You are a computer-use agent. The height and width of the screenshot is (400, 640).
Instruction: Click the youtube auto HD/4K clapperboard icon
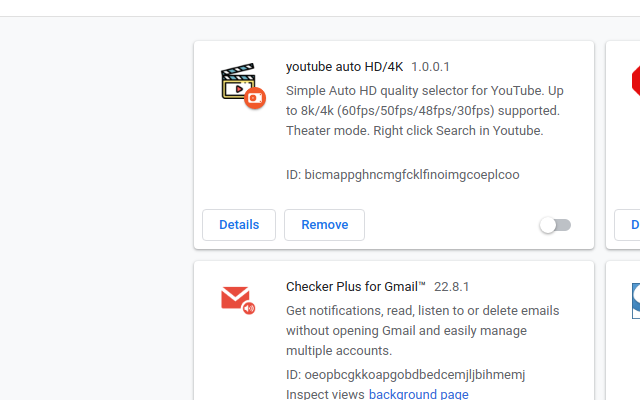pyautogui.click(x=243, y=86)
